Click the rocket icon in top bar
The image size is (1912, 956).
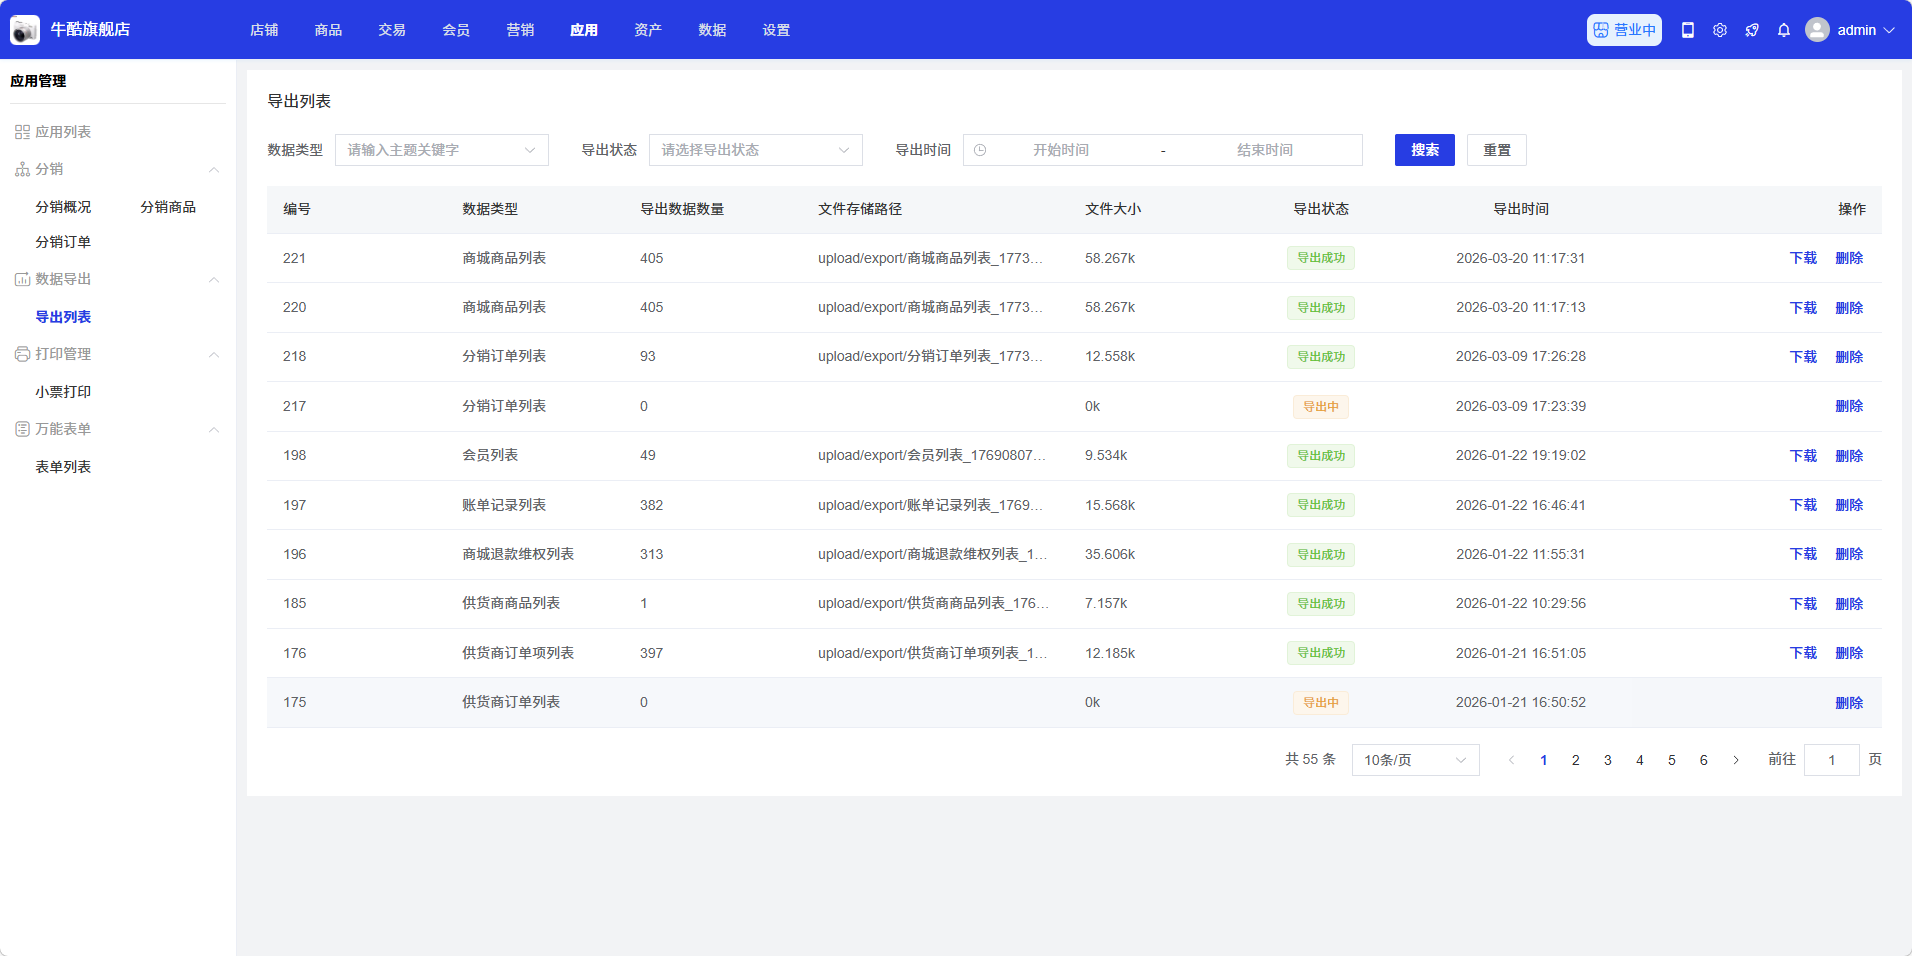(1752, 30)
